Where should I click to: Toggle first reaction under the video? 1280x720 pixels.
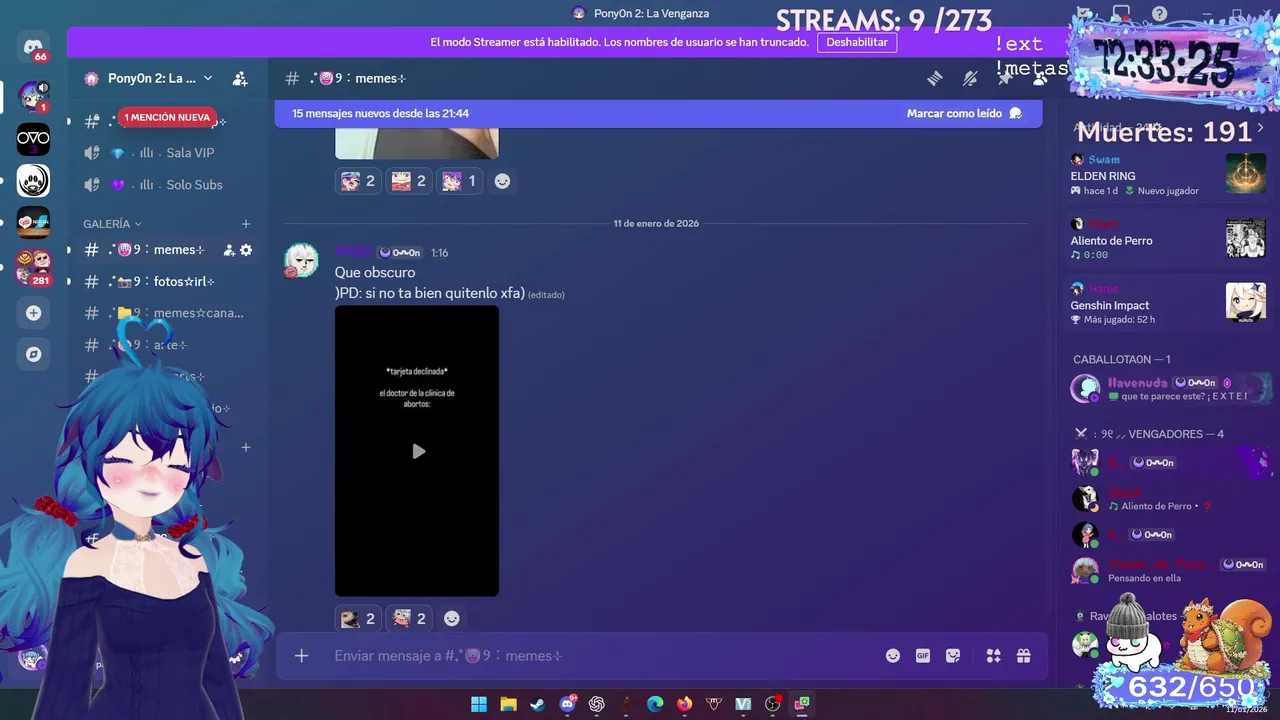(x=358, y=619)
